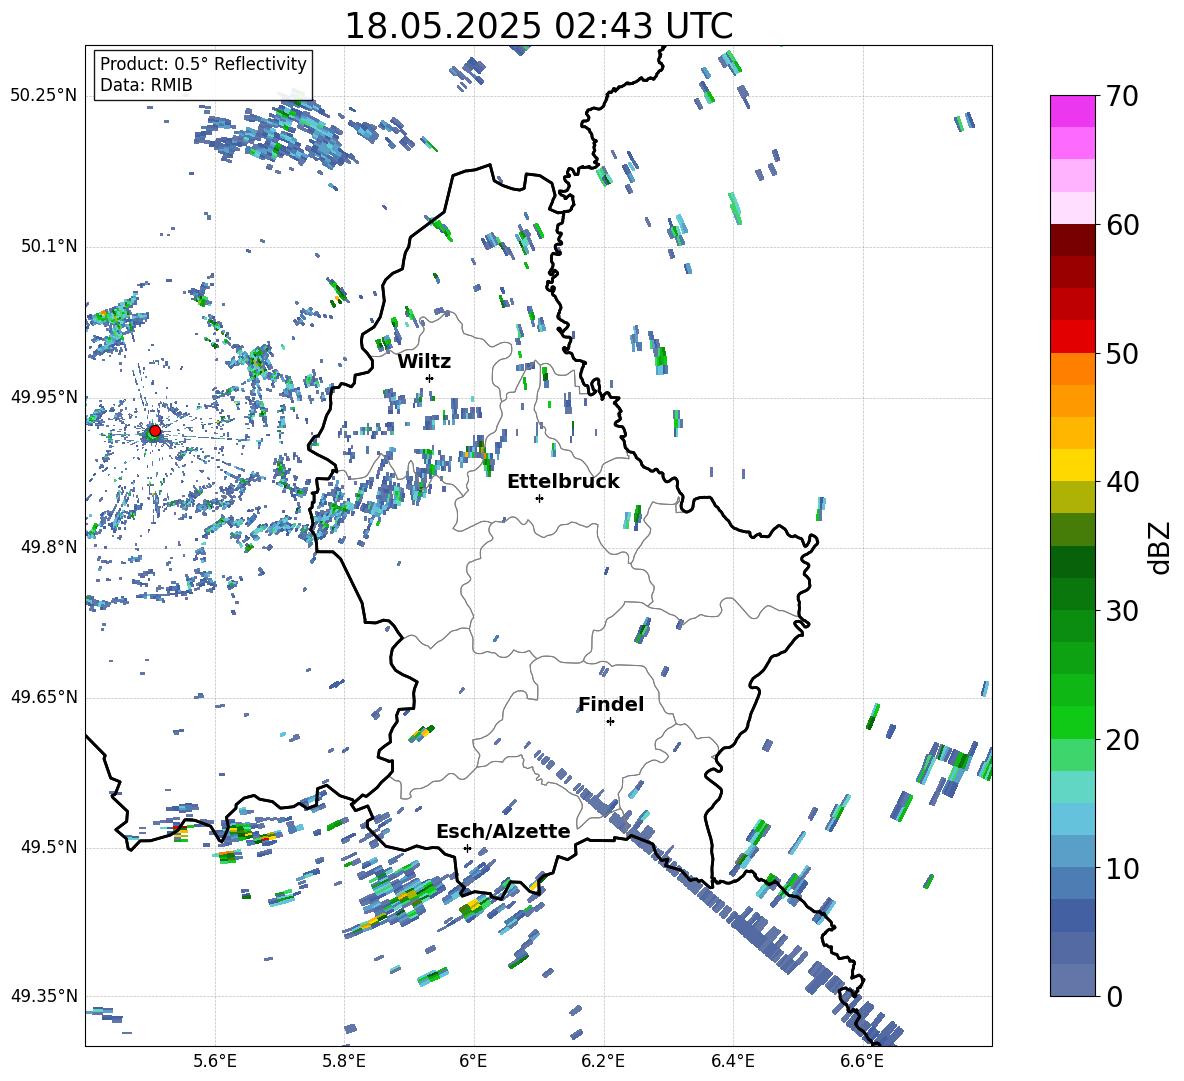
Task: Click the Findel station cross marker
Action: click(x=610, y=722)
